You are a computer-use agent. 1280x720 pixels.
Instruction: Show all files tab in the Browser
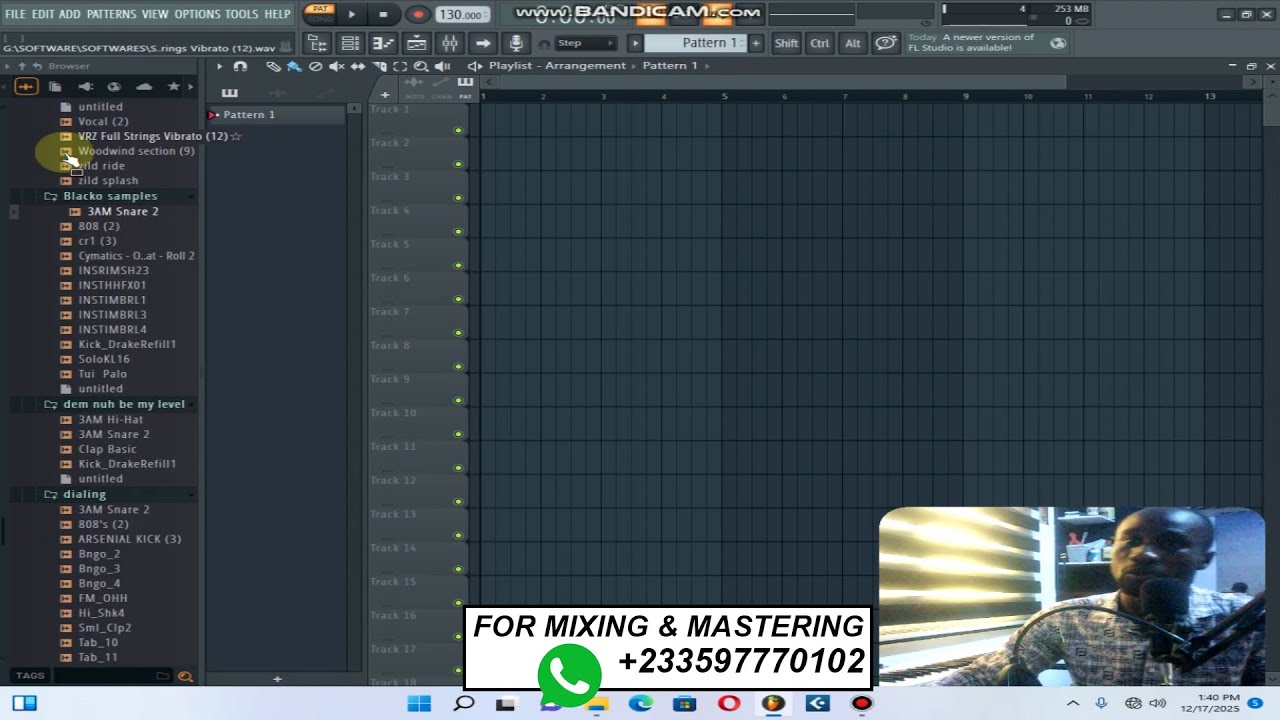pos(26,87)
